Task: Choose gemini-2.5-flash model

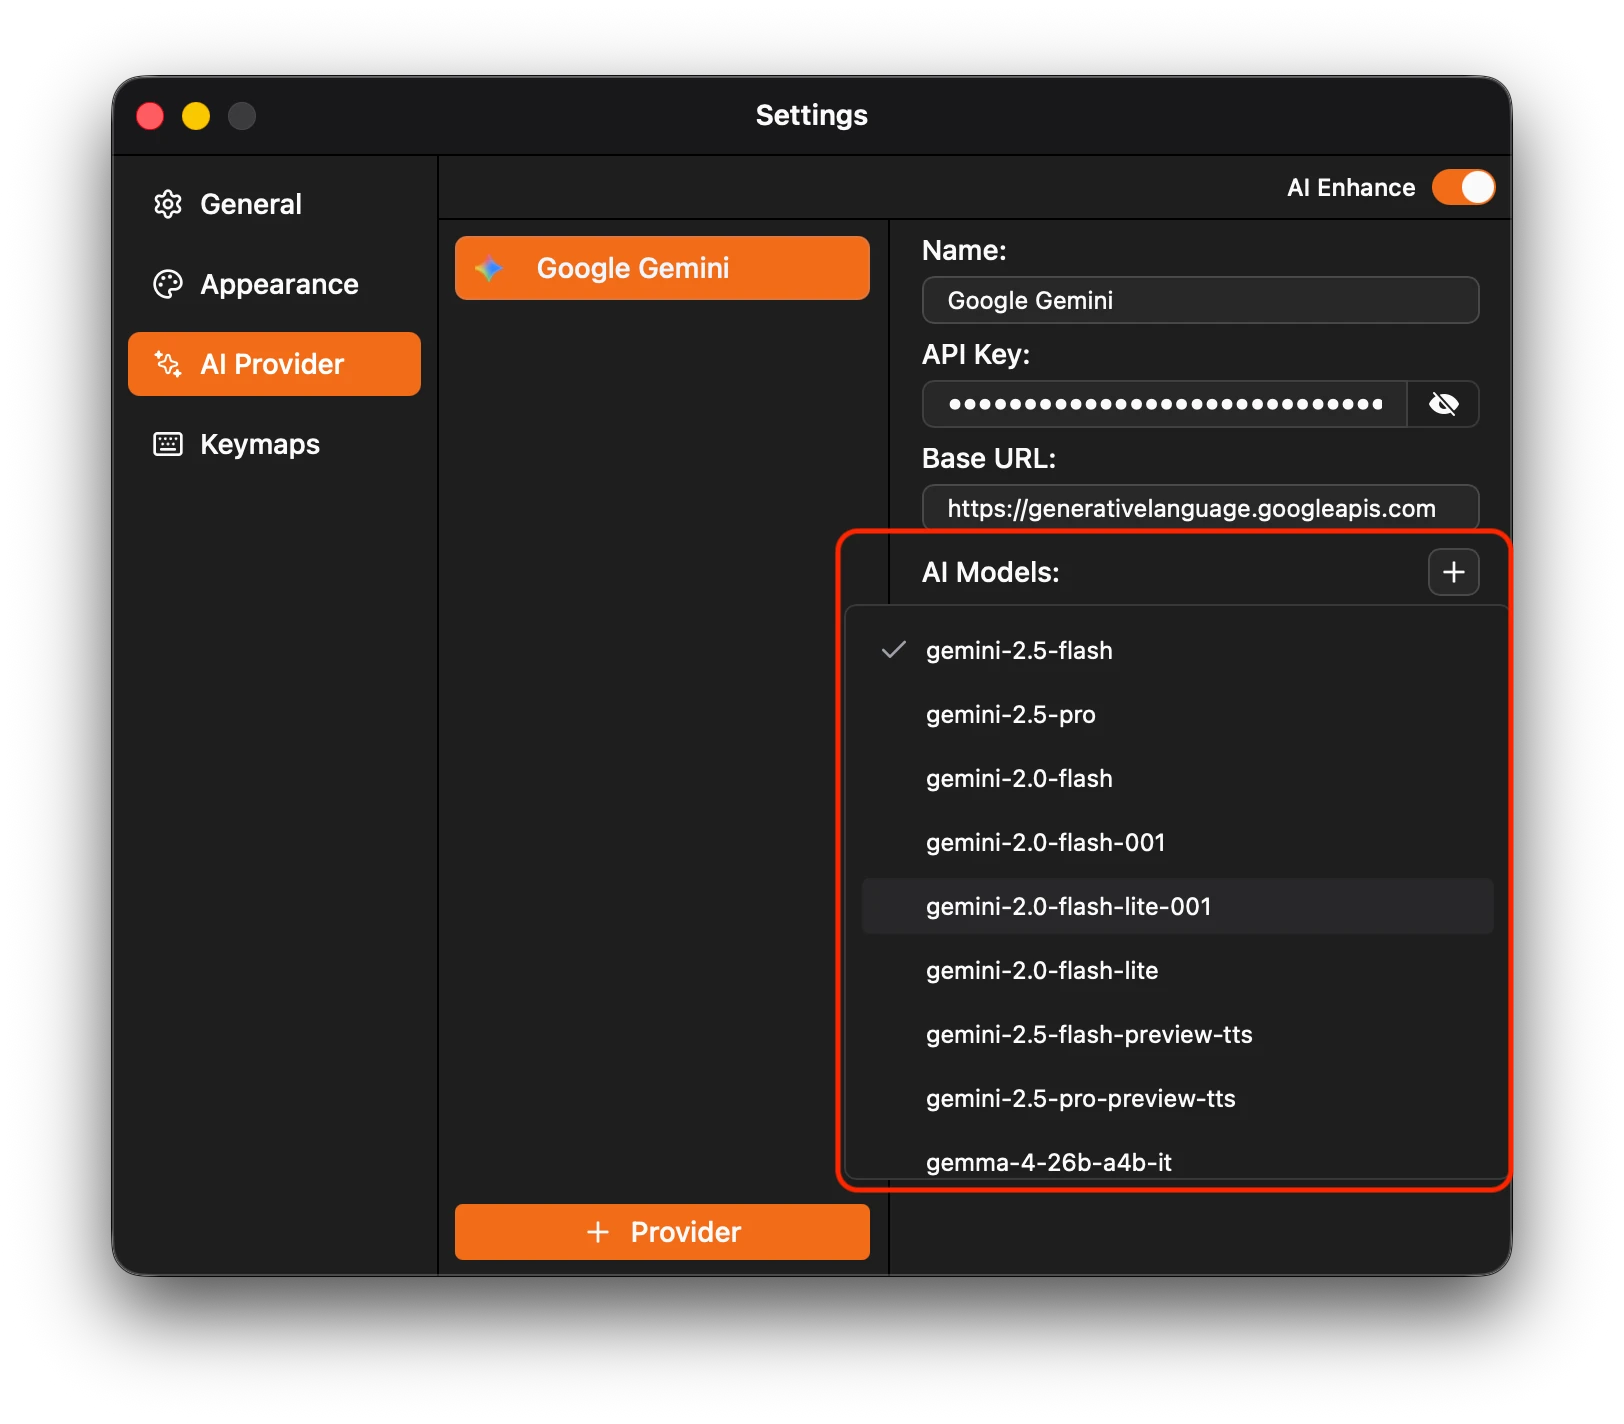Action: pyautogui.click(x=1178, y=651)
